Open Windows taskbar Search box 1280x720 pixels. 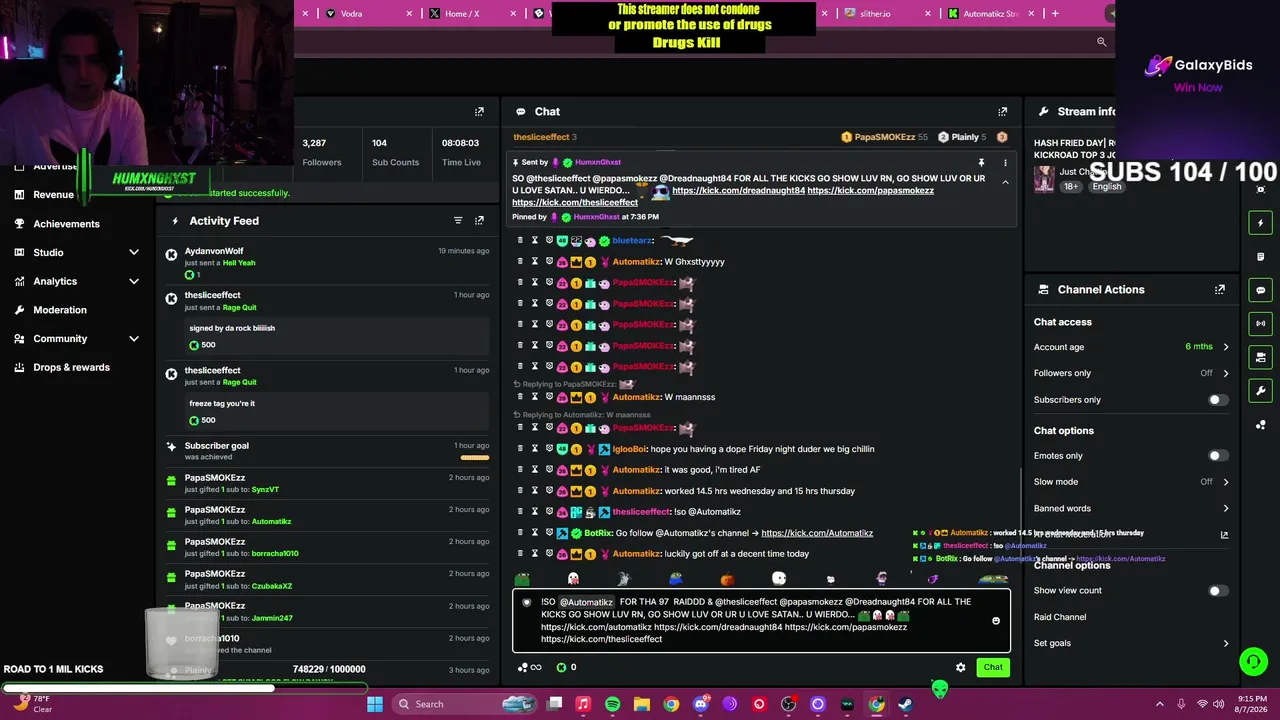pyautogui.click(x=462, y=704)
